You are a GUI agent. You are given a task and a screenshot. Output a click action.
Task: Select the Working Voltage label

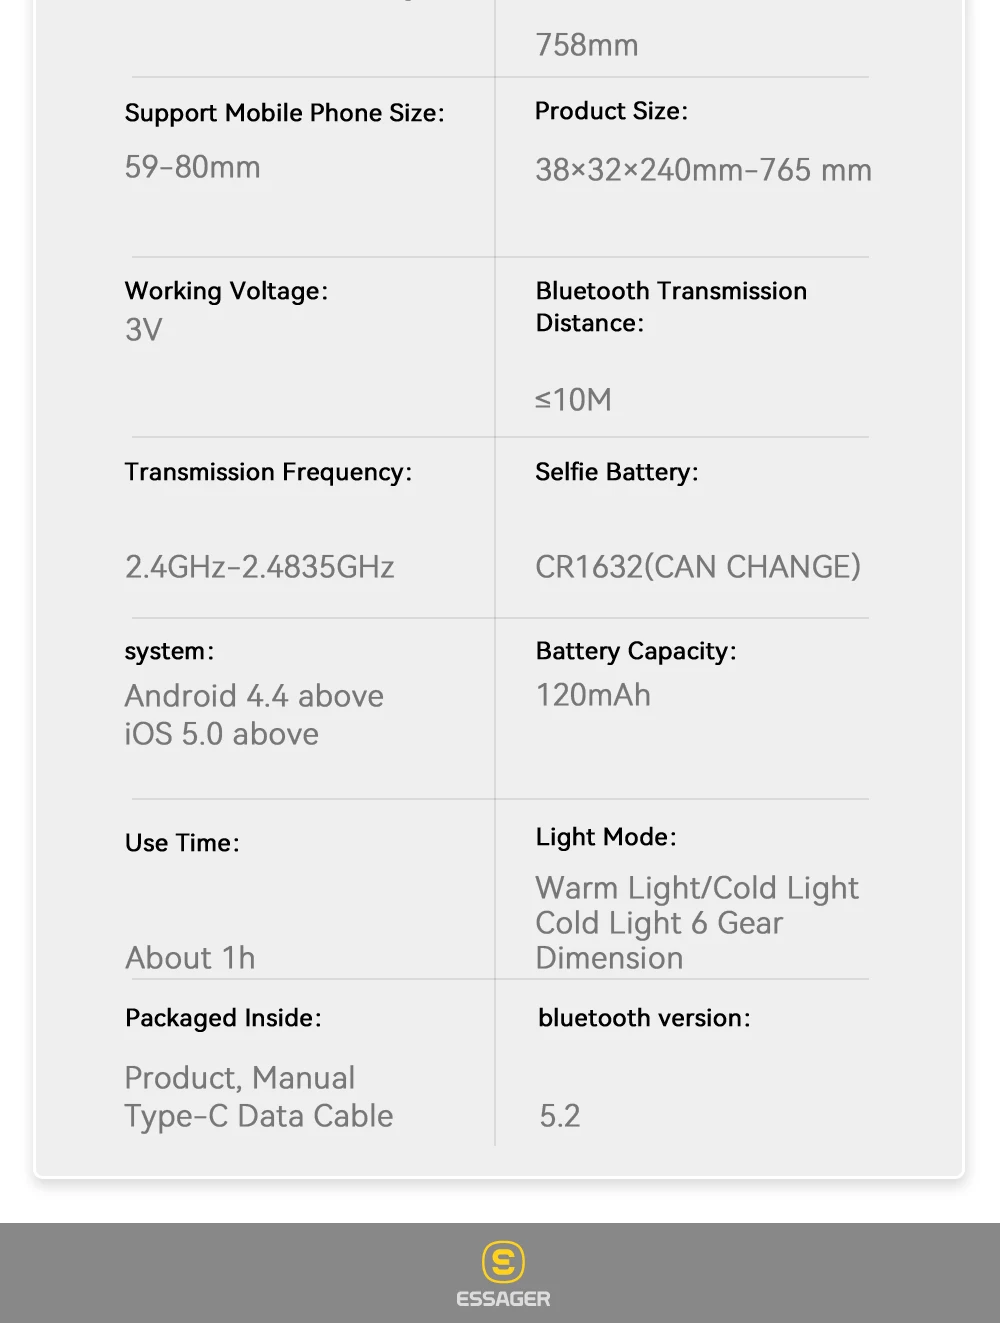[226, 291]
